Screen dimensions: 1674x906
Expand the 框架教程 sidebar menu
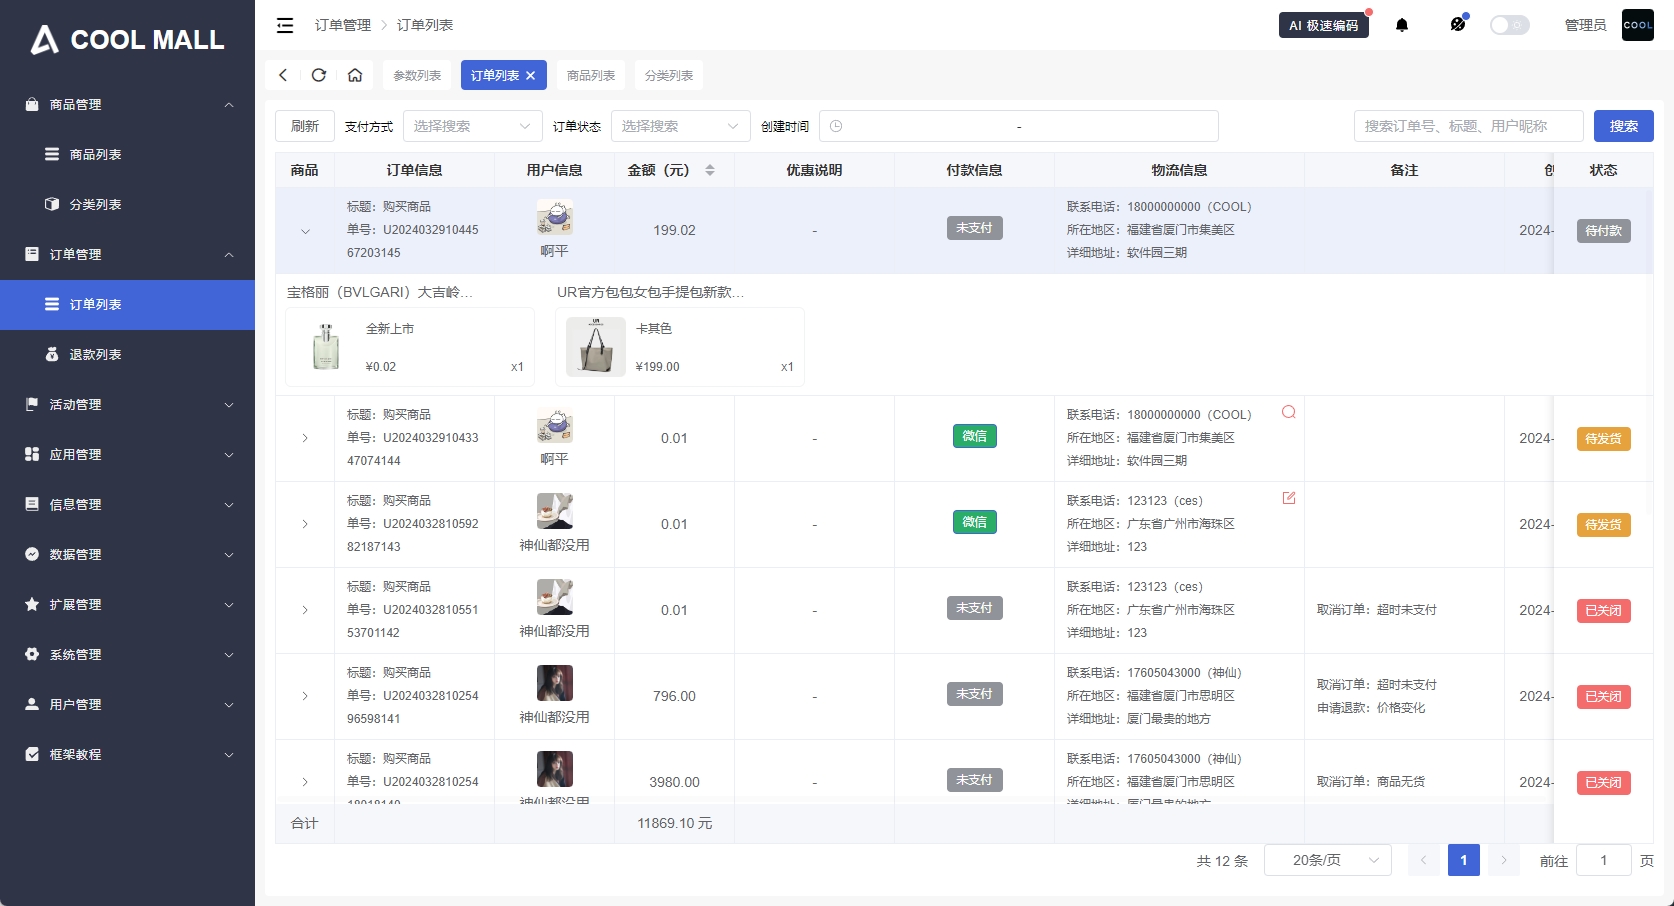(x=127, y=754)
